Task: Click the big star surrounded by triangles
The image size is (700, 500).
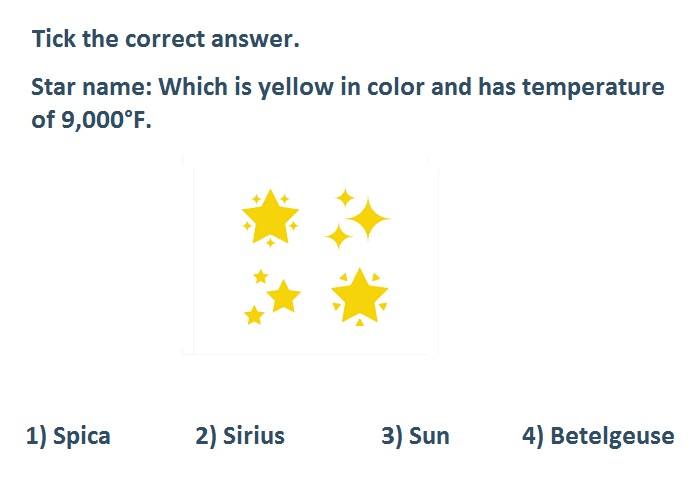Action: pos(359,296)
